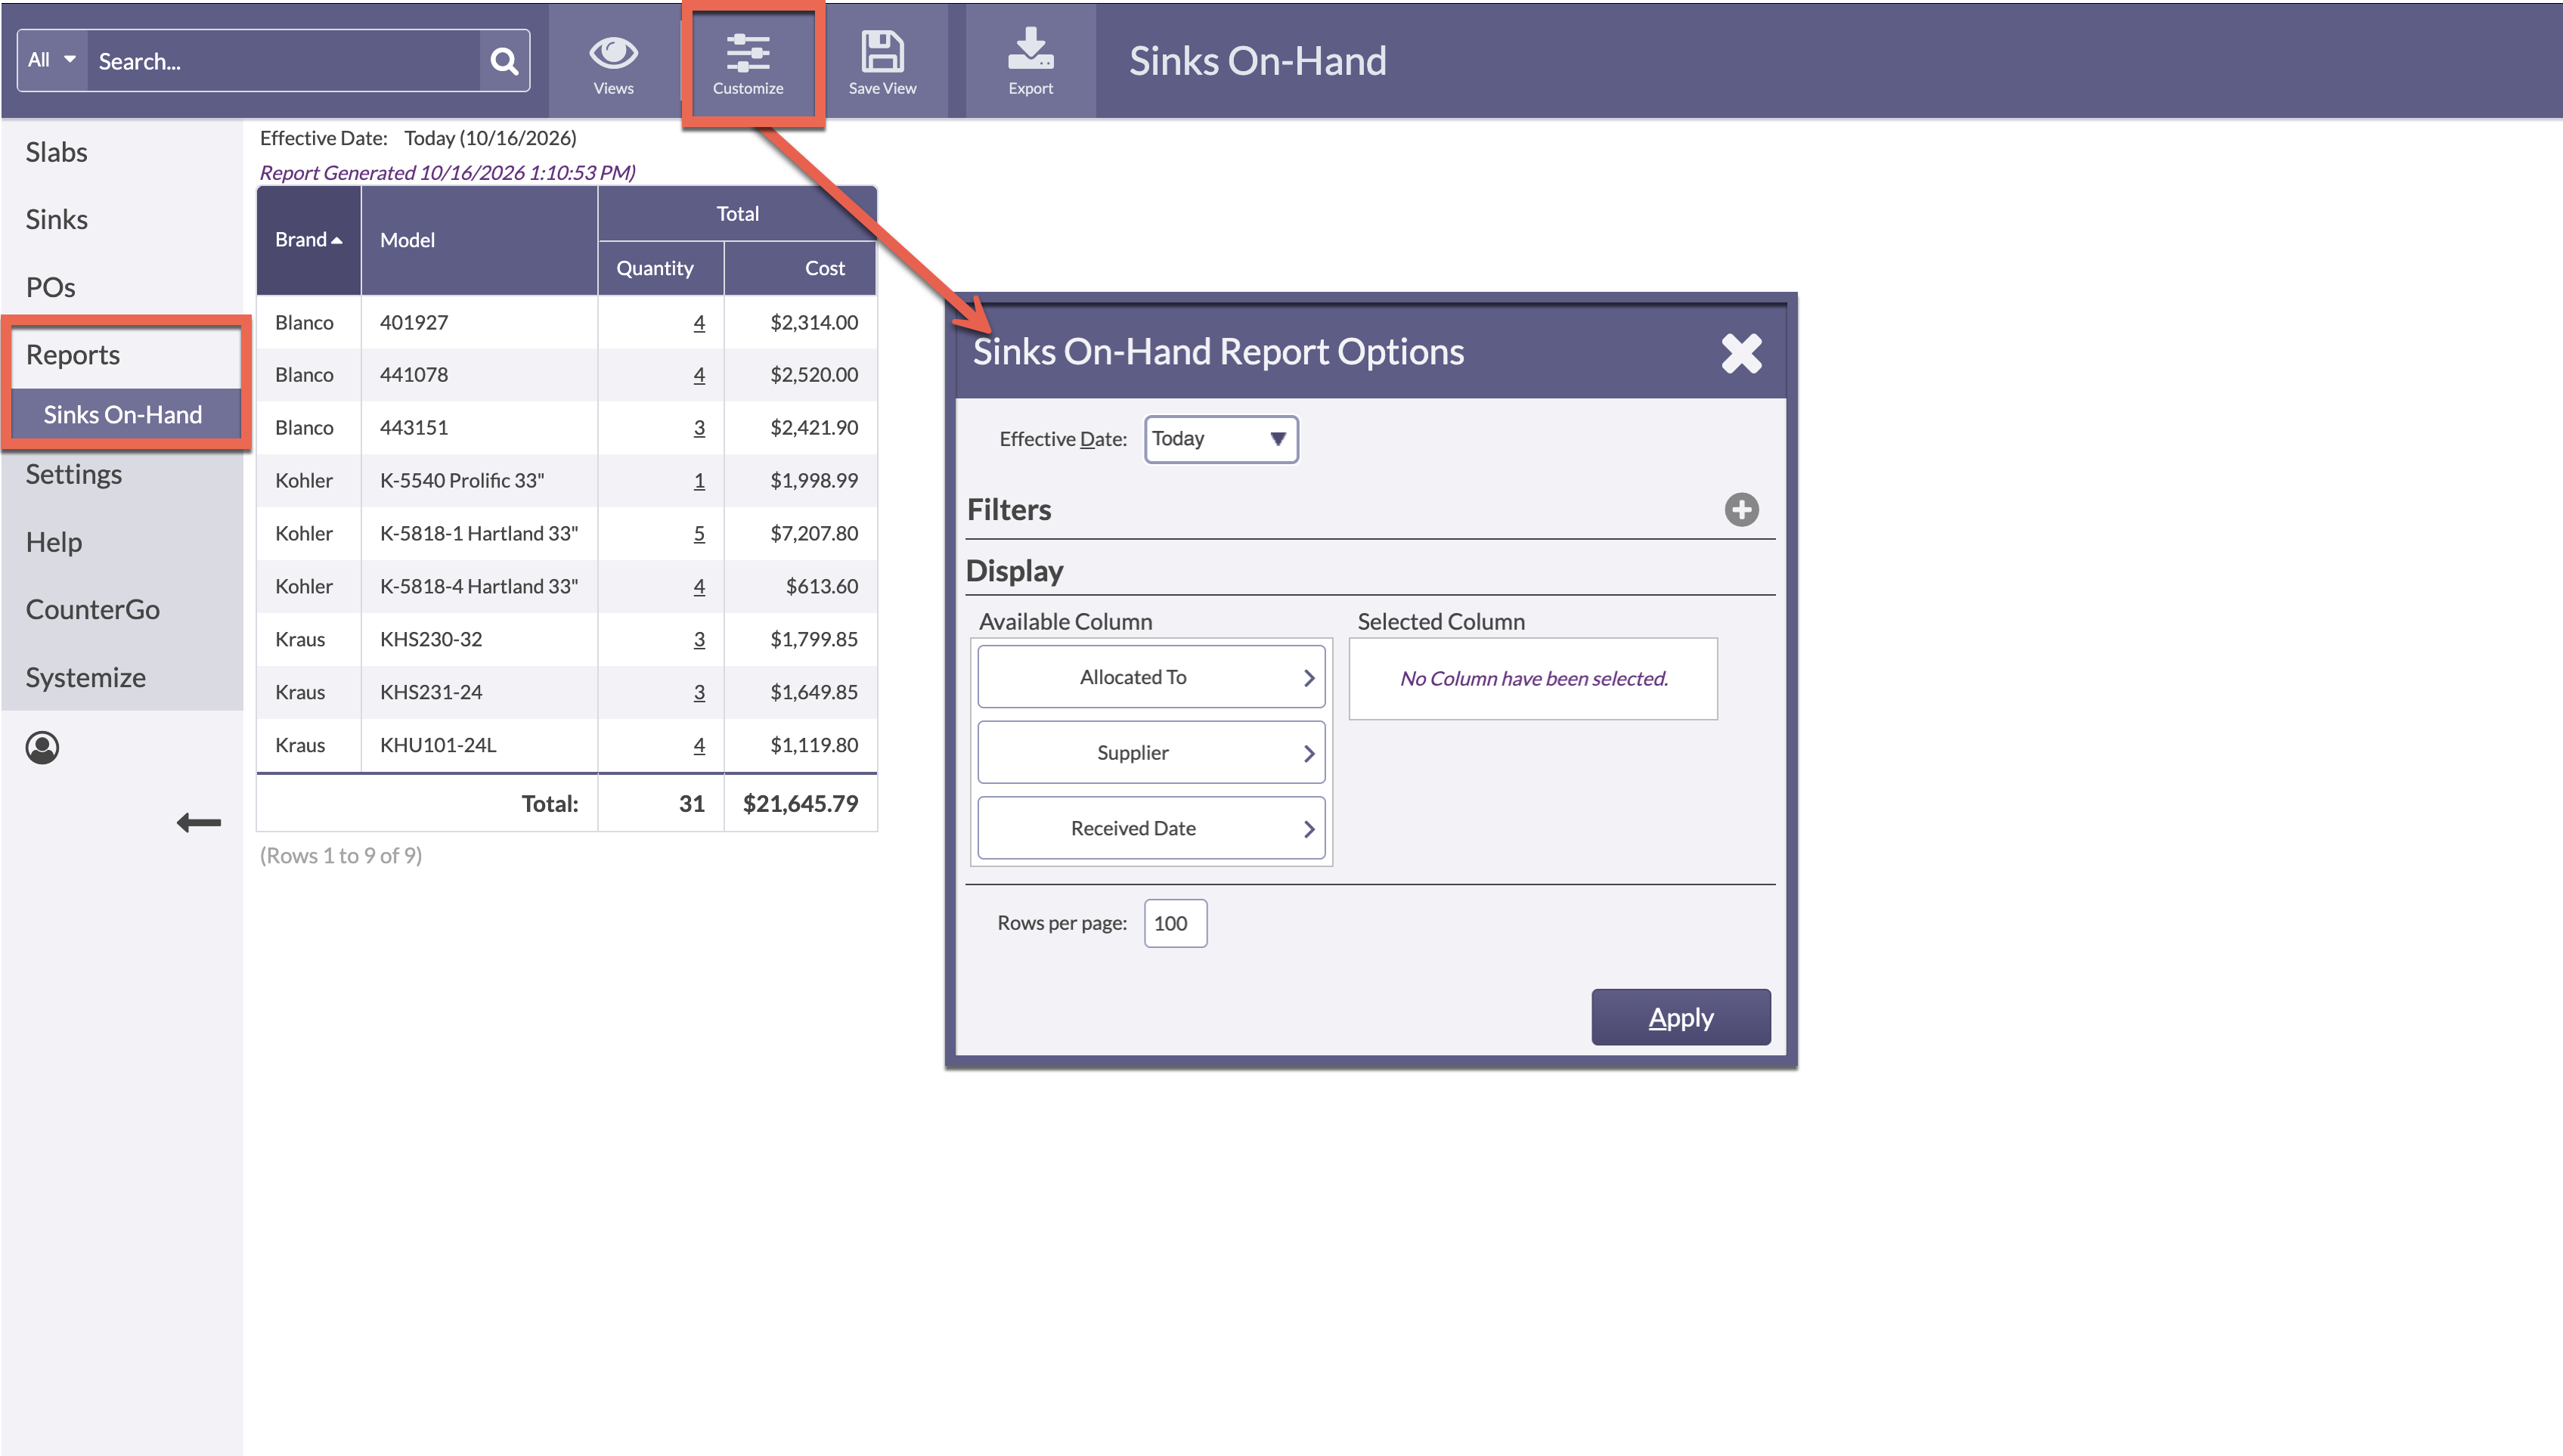Click the Rows per page field
The height and width of the screenshot is (1456, 2563).
pos(1175,923)
